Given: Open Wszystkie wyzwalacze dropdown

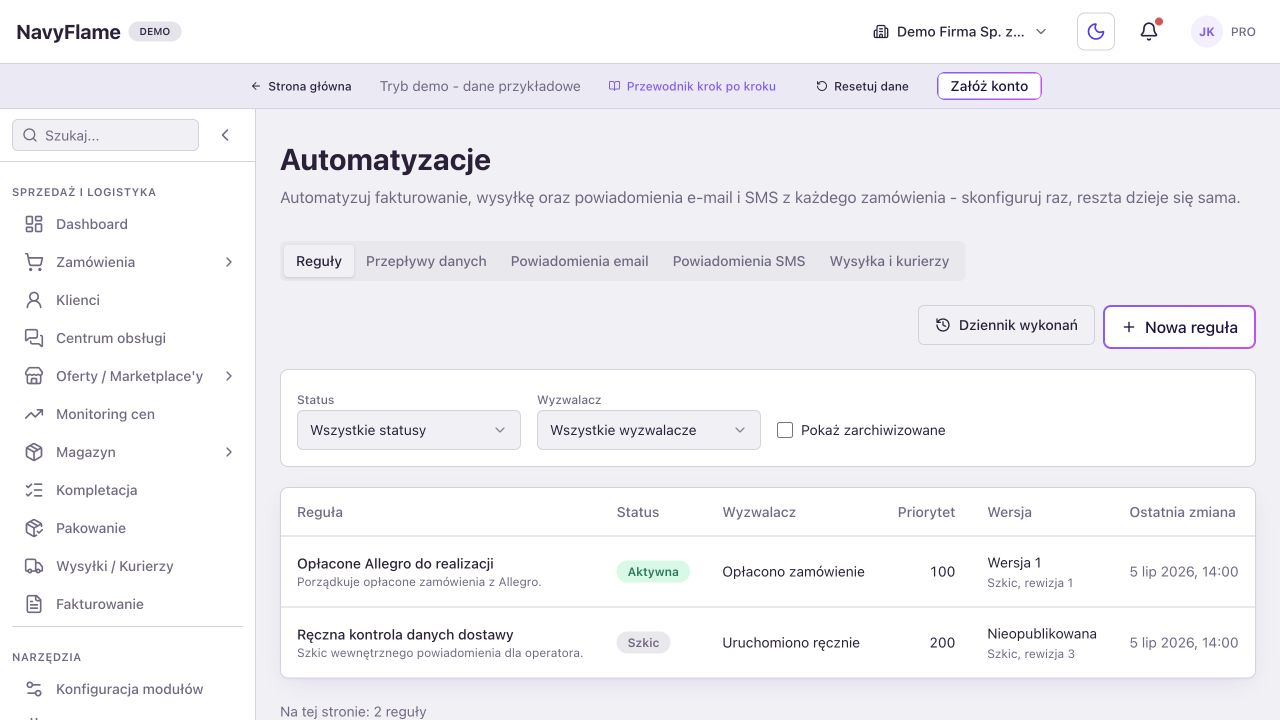Looking at the screenshot, I should pos(649,430).
